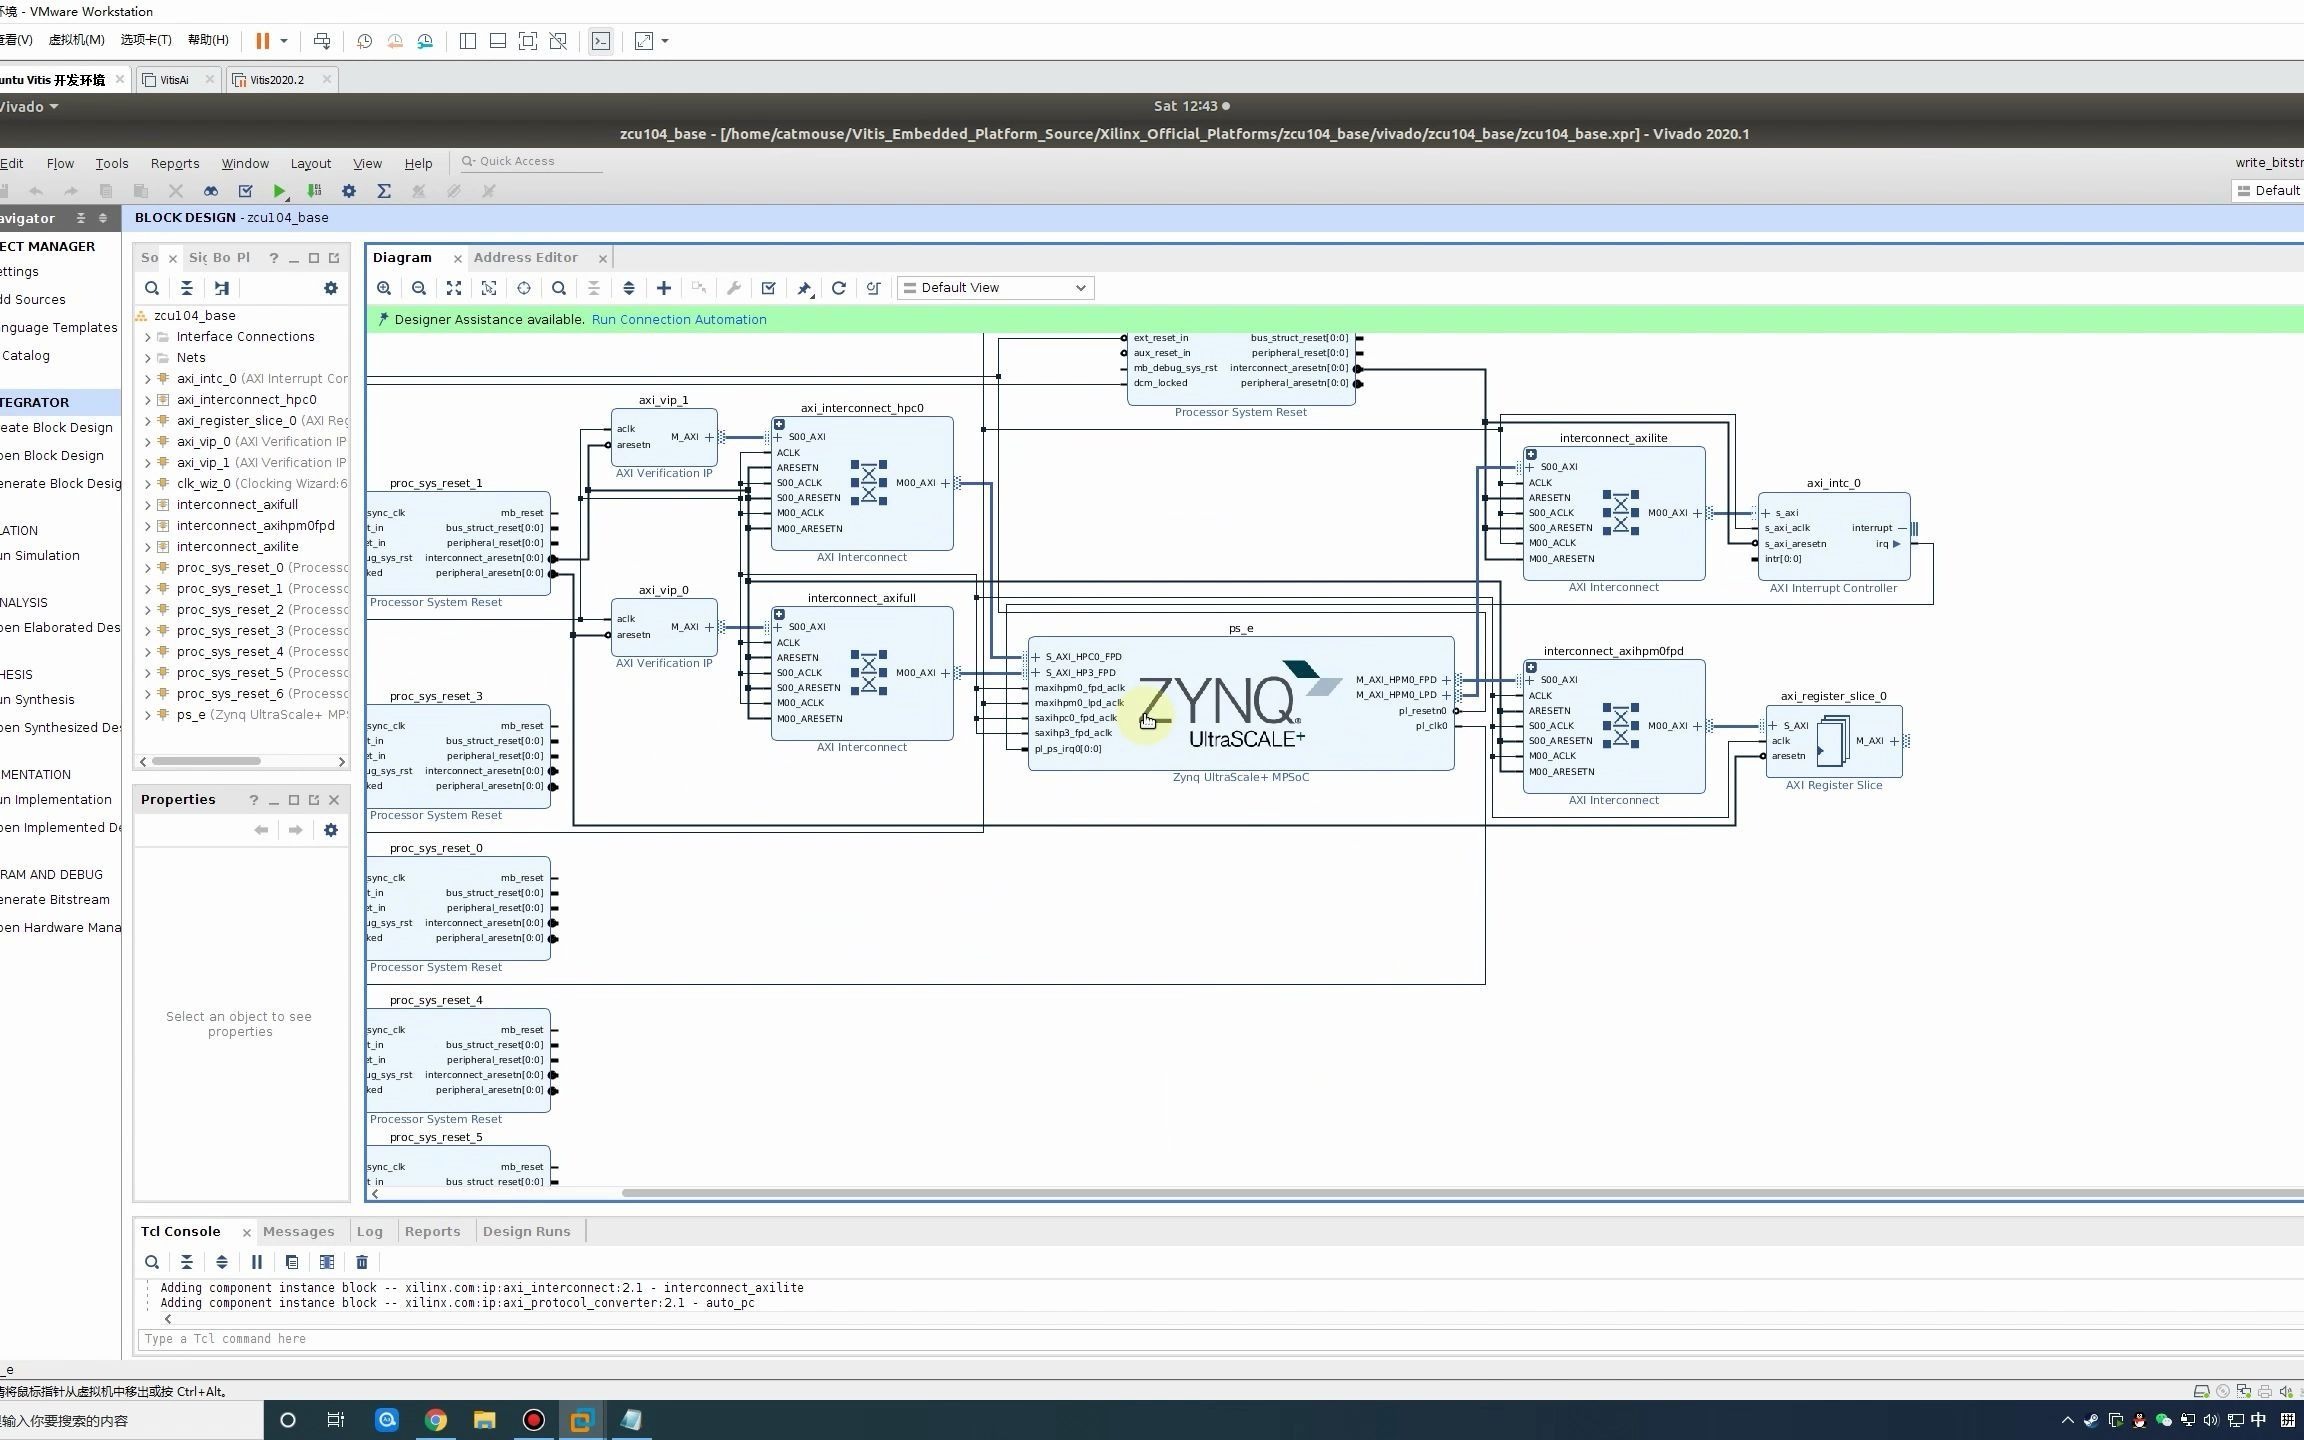Click the binoculars find icon in main toolbar
The image size is (2304, 1440).
coord(210,191)
